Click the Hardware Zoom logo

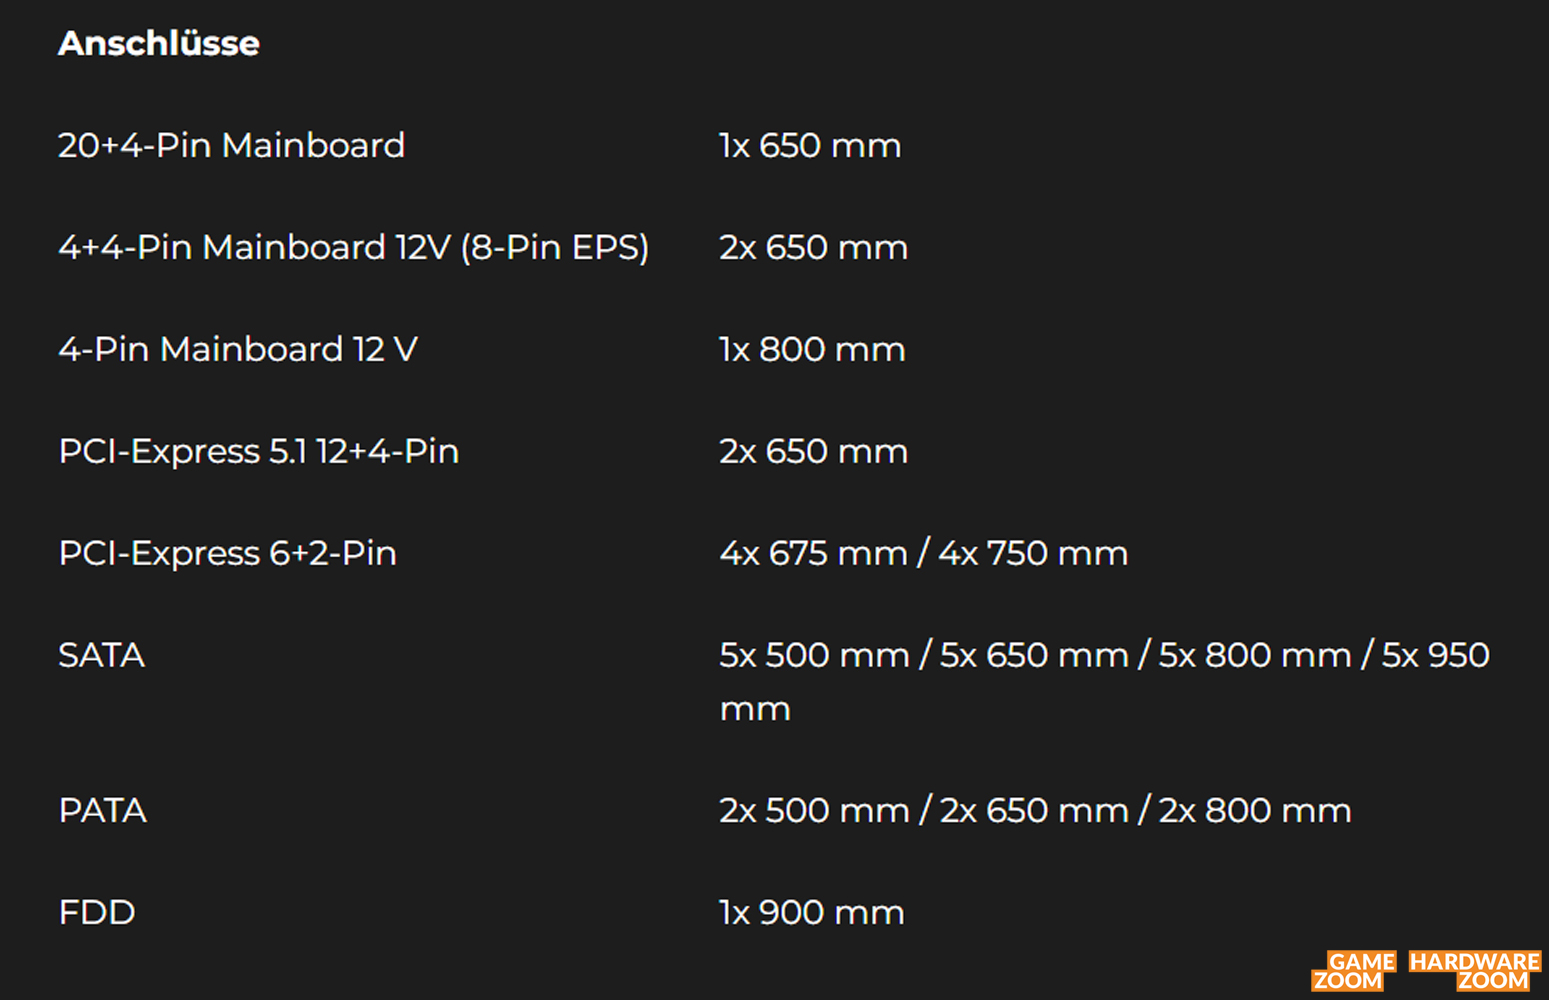(x=1475, y=971)
